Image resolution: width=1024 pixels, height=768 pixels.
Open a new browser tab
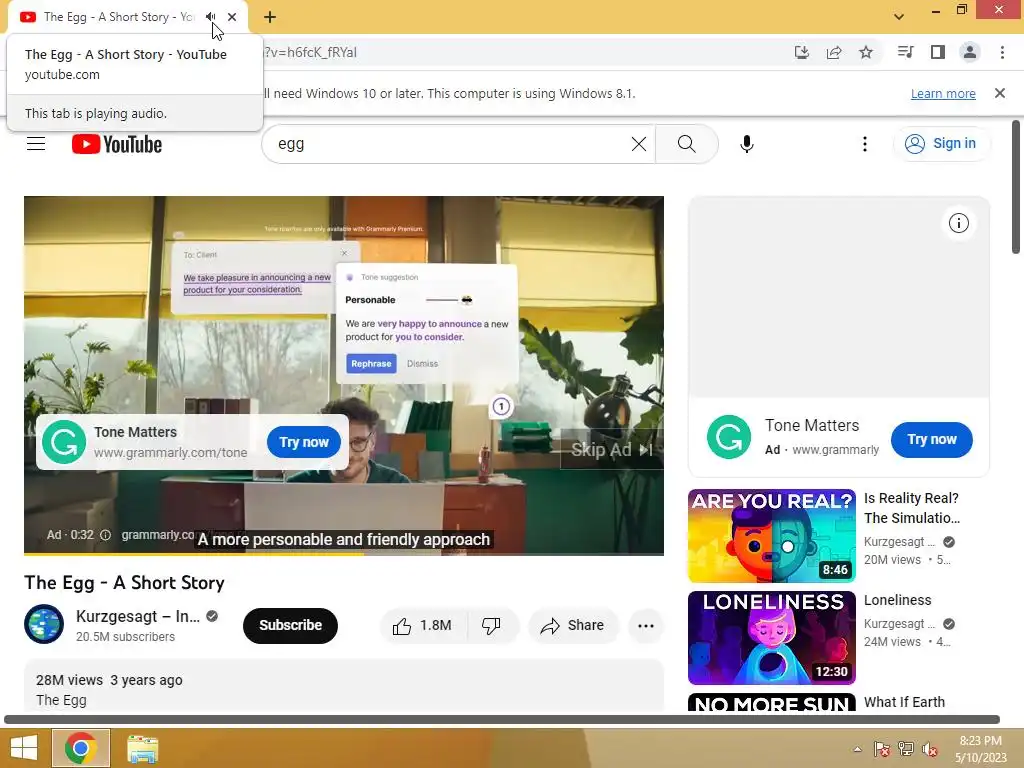(270, 17)
